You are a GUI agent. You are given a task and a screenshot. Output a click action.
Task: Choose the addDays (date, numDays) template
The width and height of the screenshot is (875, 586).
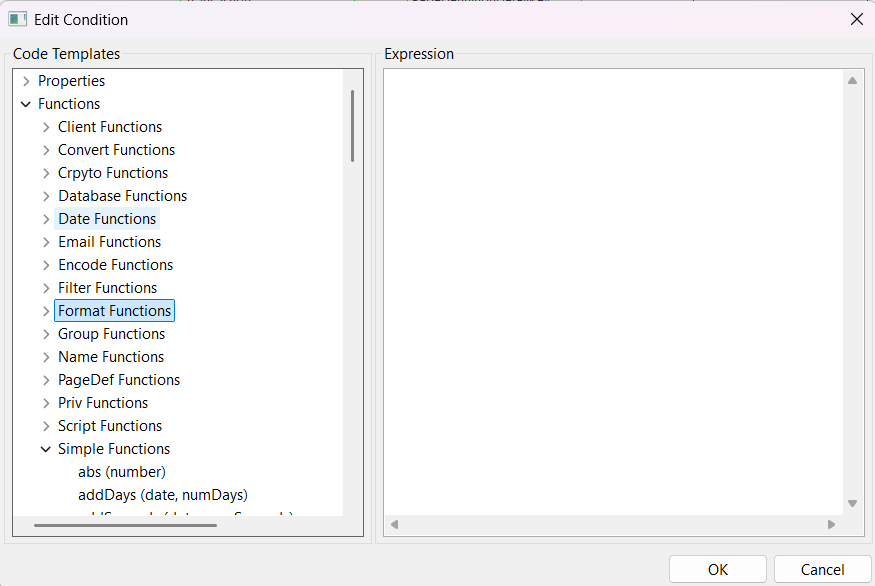point(163,494)
